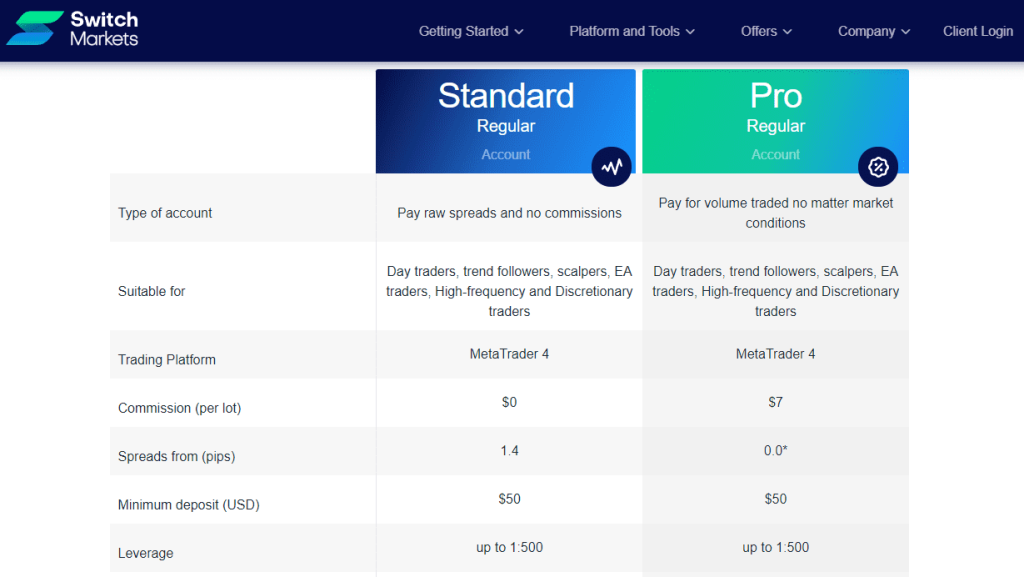The image size is (1024, 577).
Task: Expand the Offers chevron
Action: [x=787, y=31]
